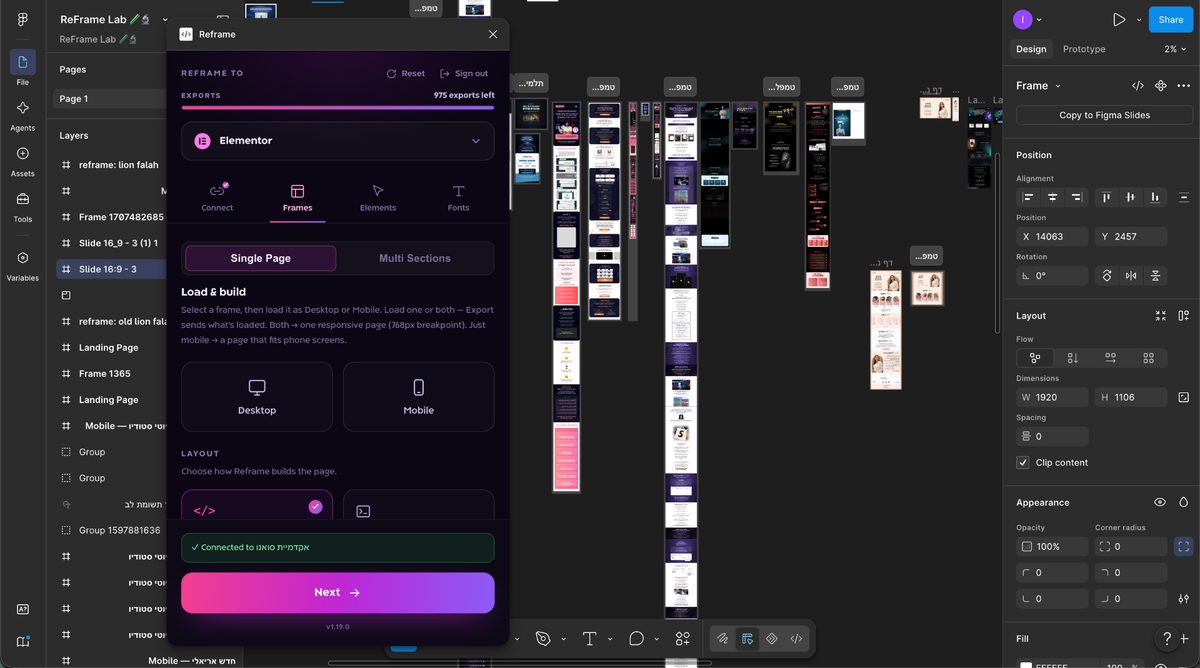This screenshot has height=668, width=1200.
Task: Select the Comment tool
Action: 636,638
